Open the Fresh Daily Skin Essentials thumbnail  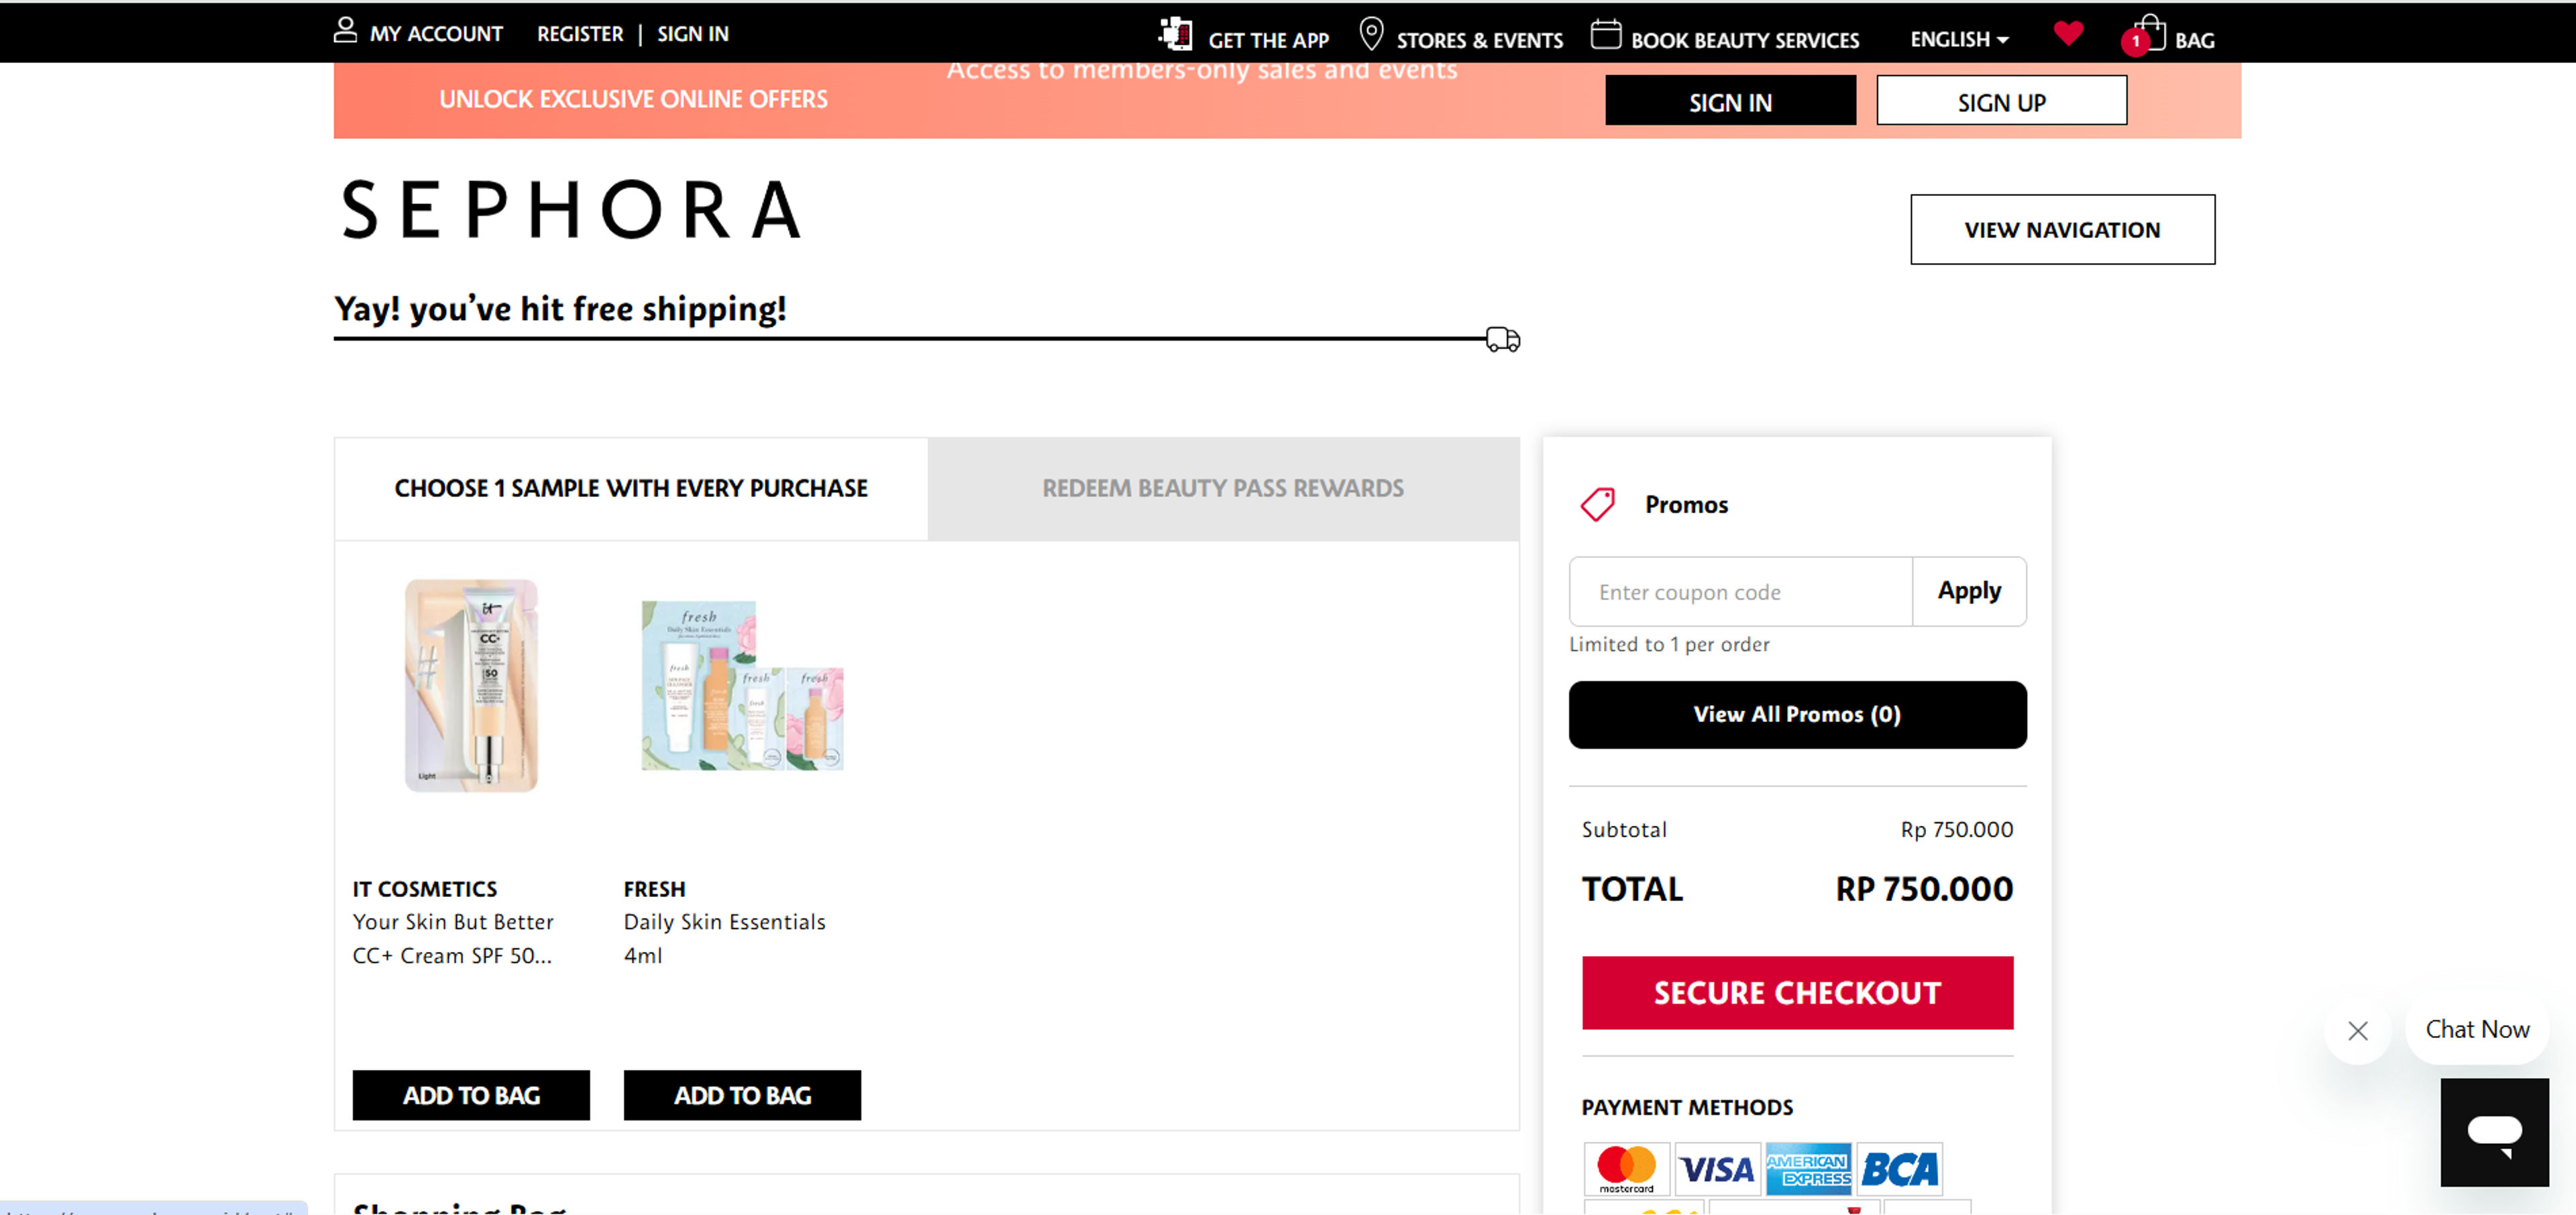click(x=742, y=686)
